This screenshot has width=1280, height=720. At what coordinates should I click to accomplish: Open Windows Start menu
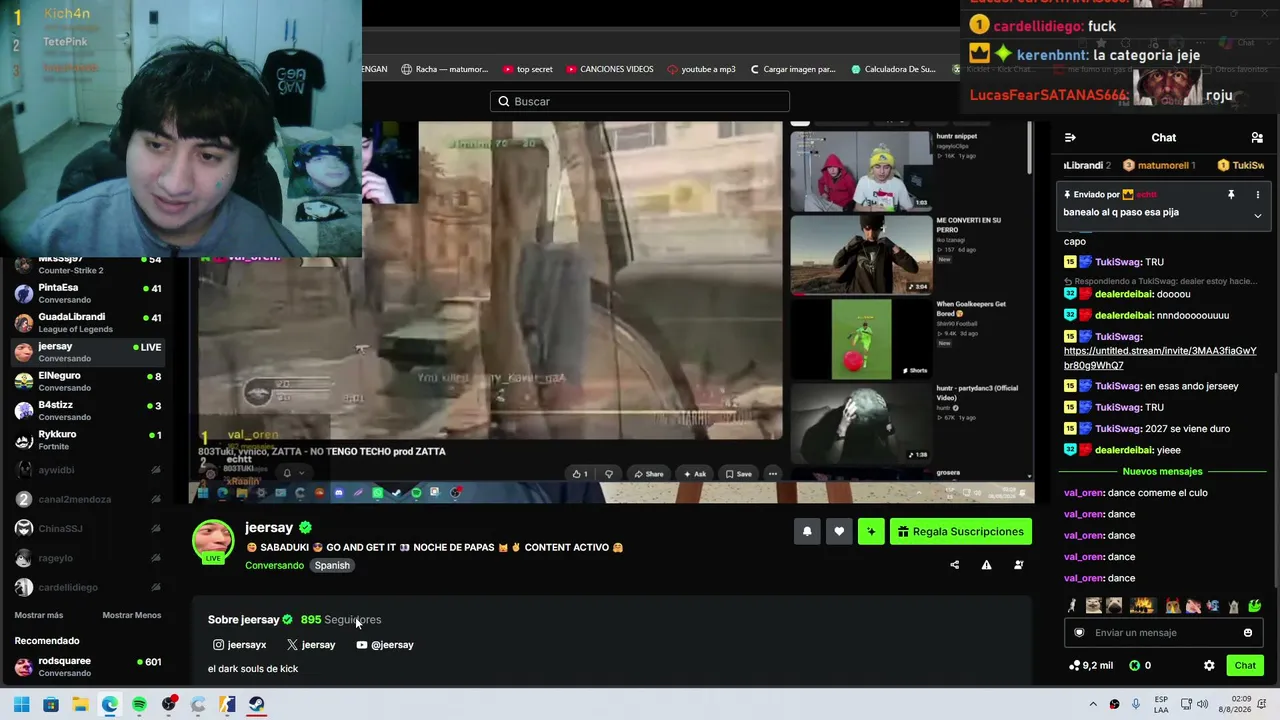[21, 704]
